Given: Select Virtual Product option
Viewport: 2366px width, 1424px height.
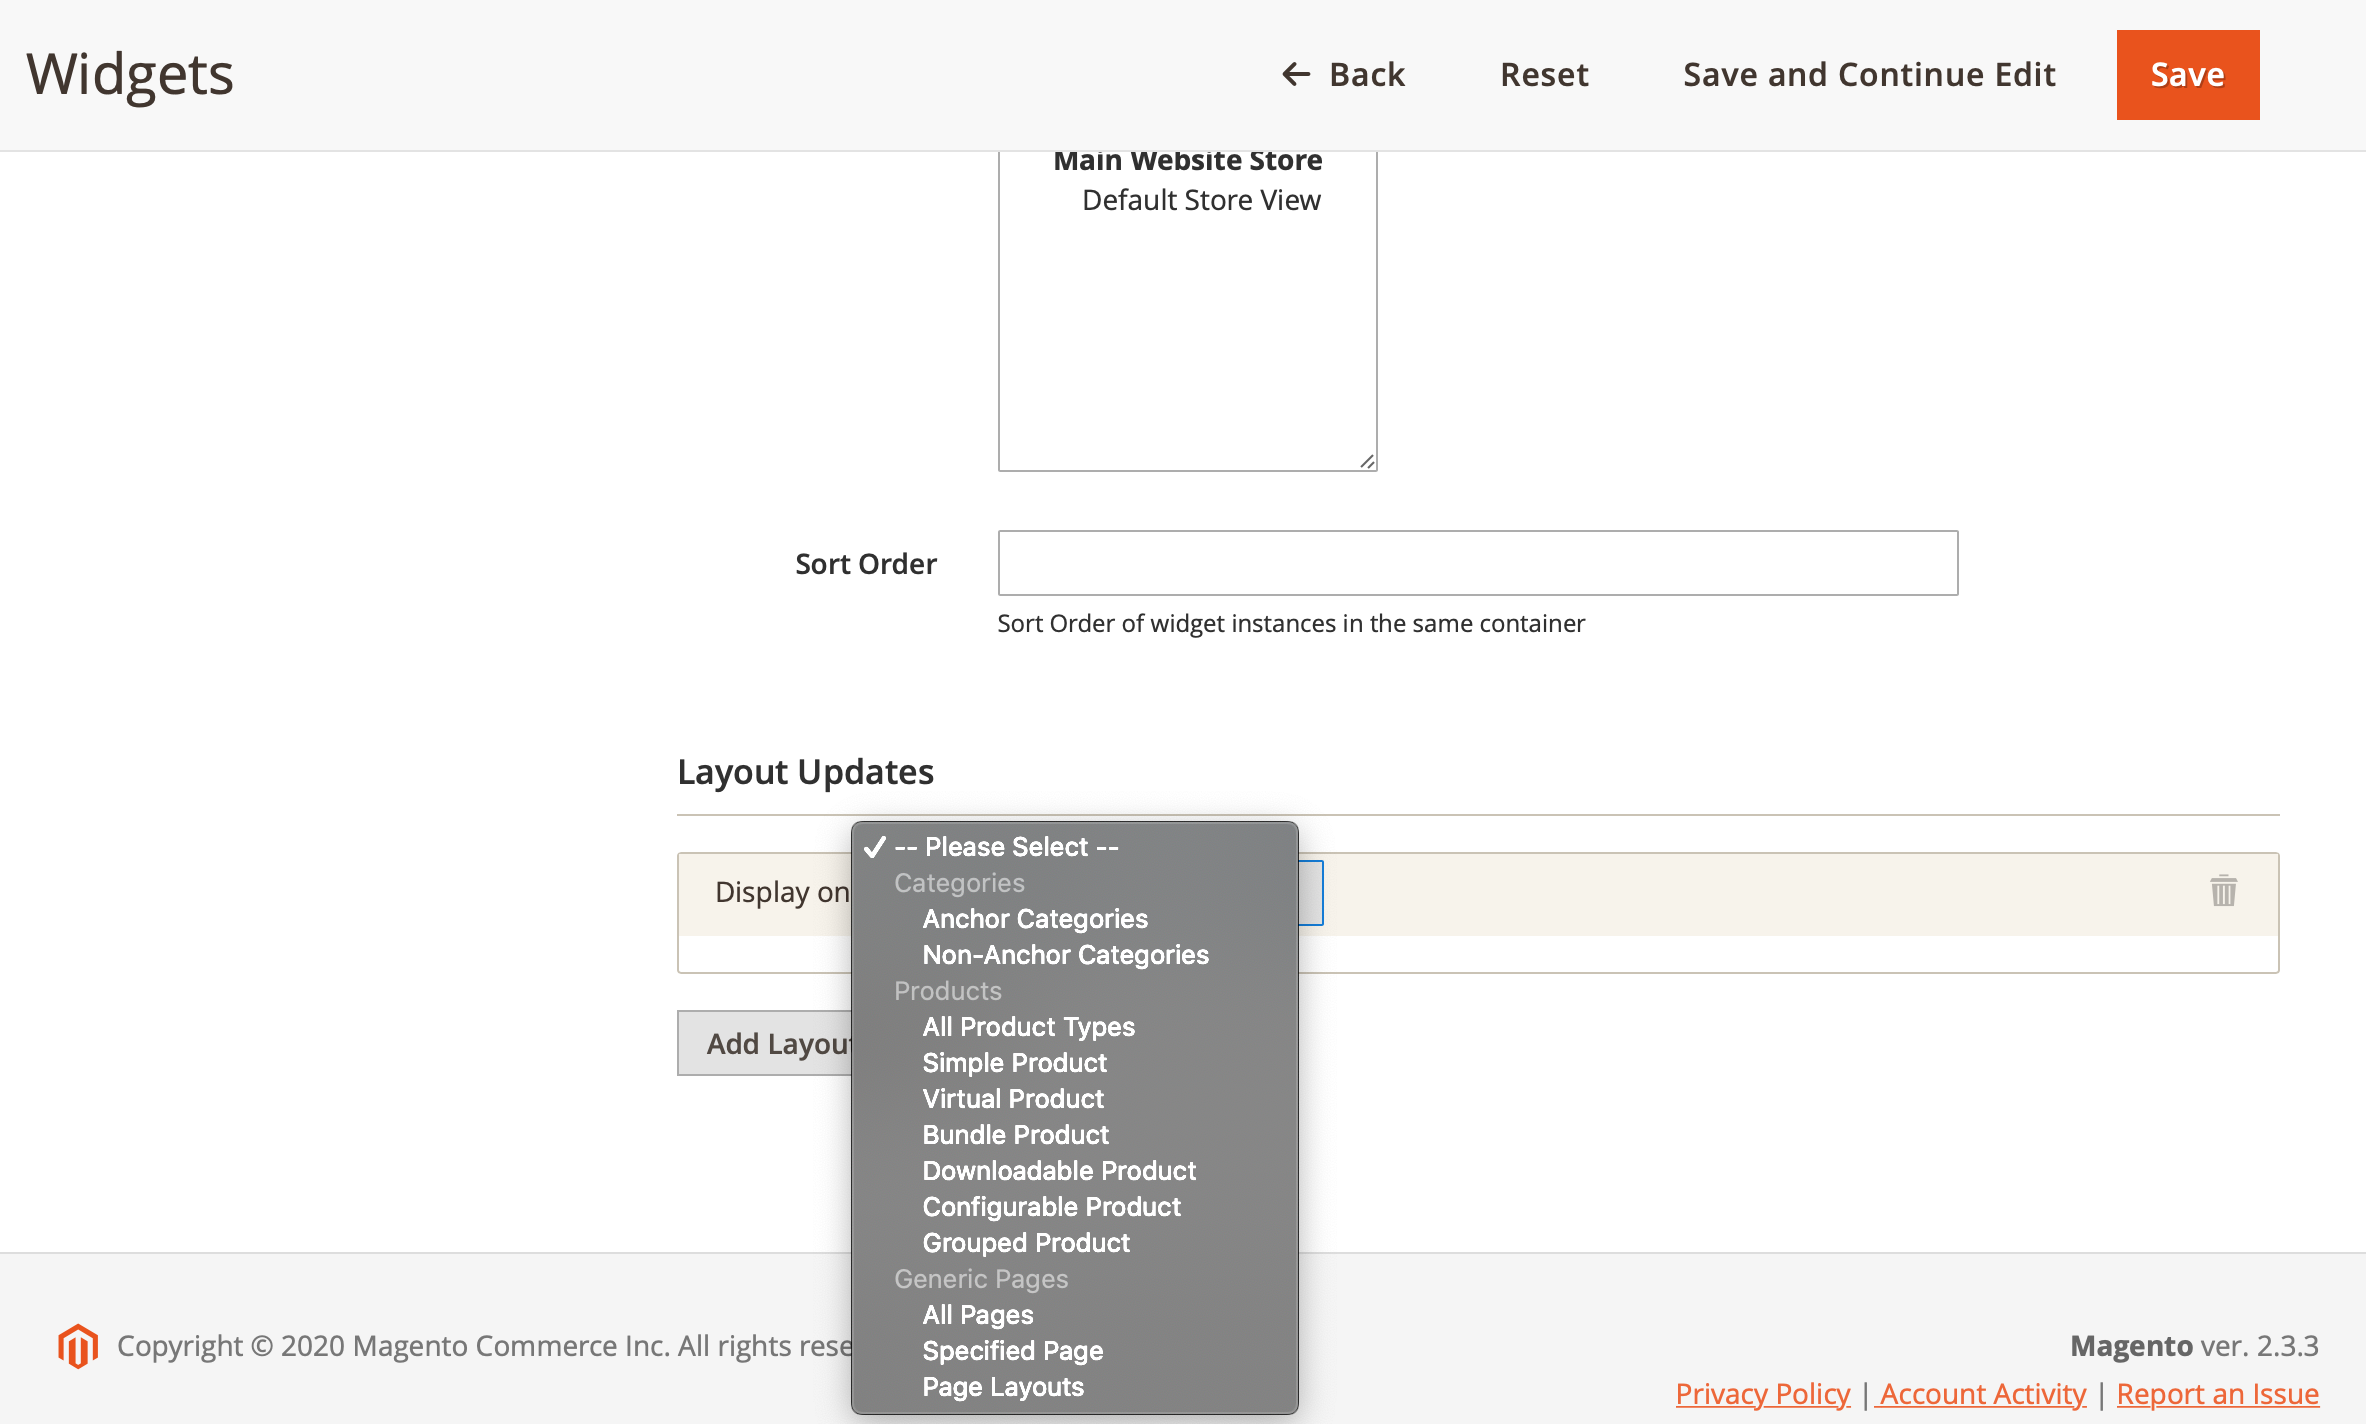Looking at the screenshot, I should click(1074, 1099).
